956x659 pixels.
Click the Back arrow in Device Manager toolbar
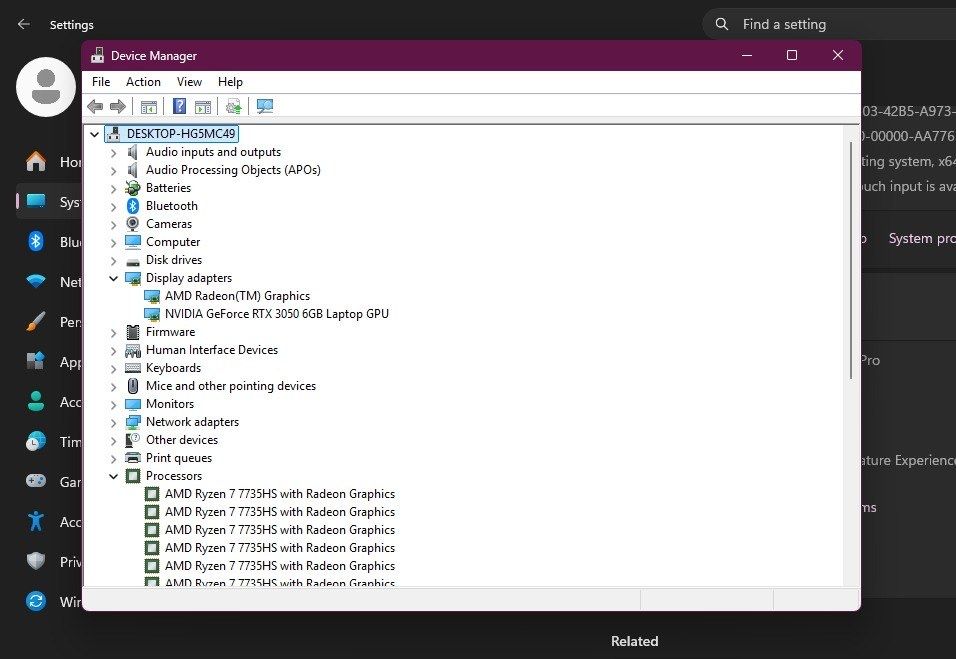[x=95, y=107]
